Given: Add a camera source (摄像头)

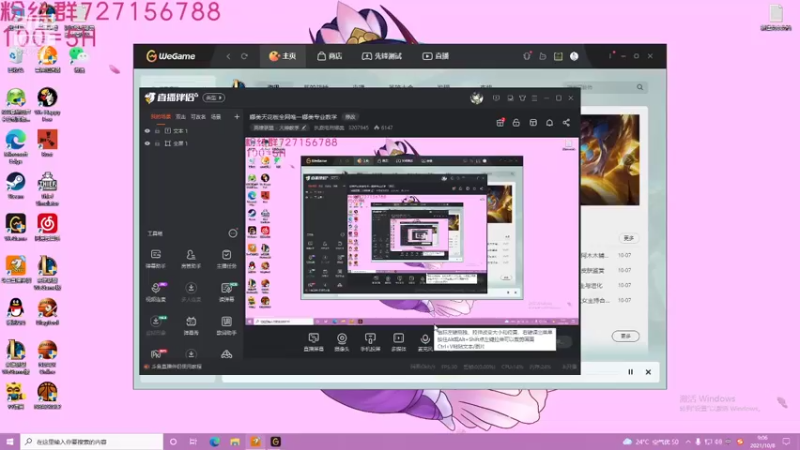Looking at the screenshot, I should coord(342,342).
